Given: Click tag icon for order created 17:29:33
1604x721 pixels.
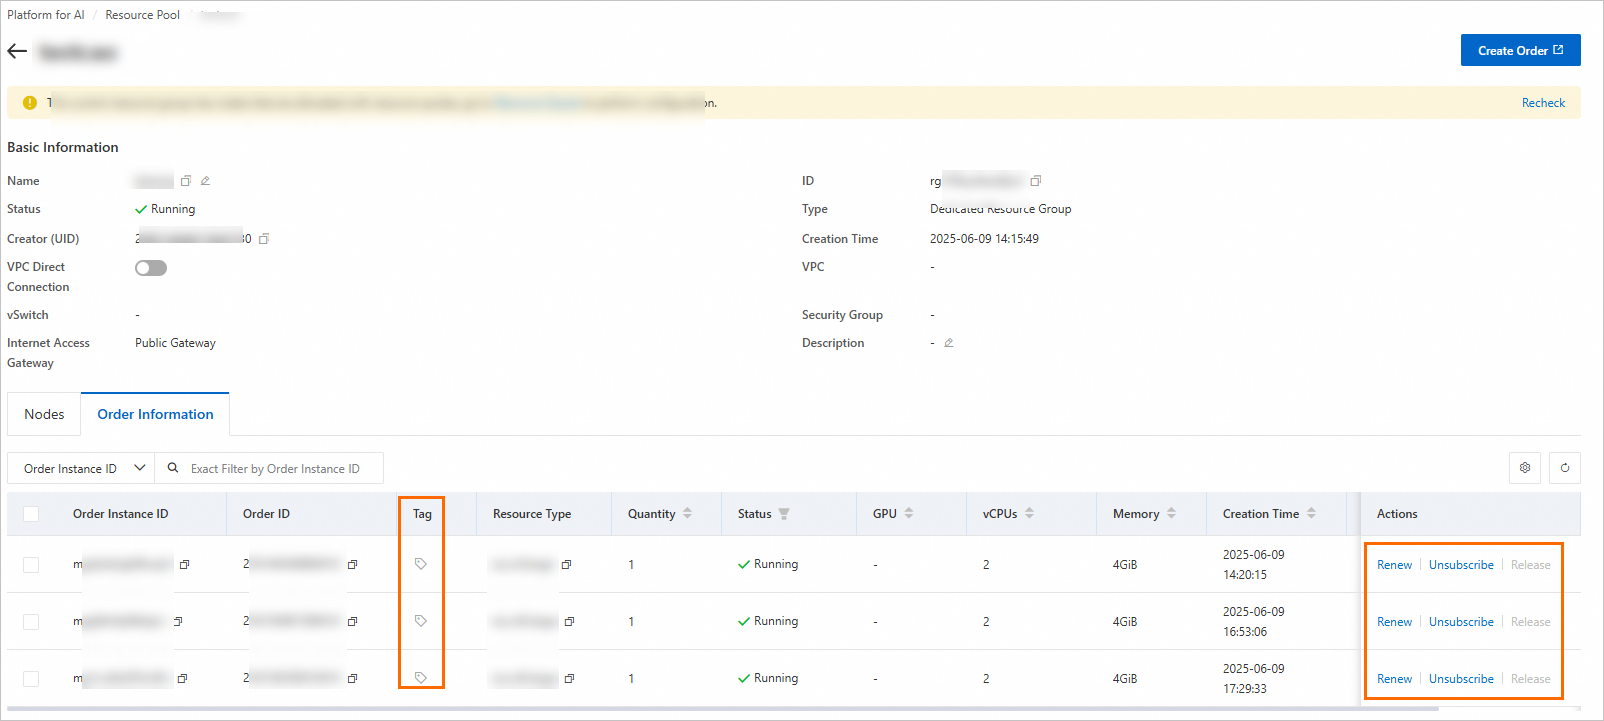Looking at the screenshot, I should (x=421, y=678).
